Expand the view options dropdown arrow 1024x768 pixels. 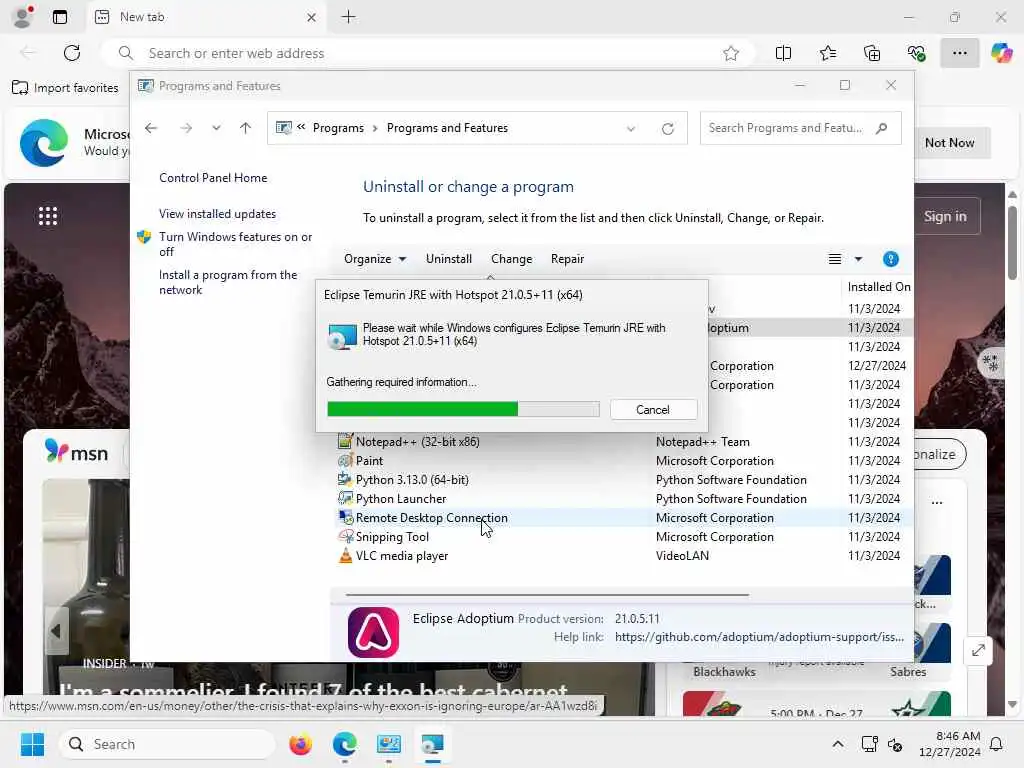[858, 259]
